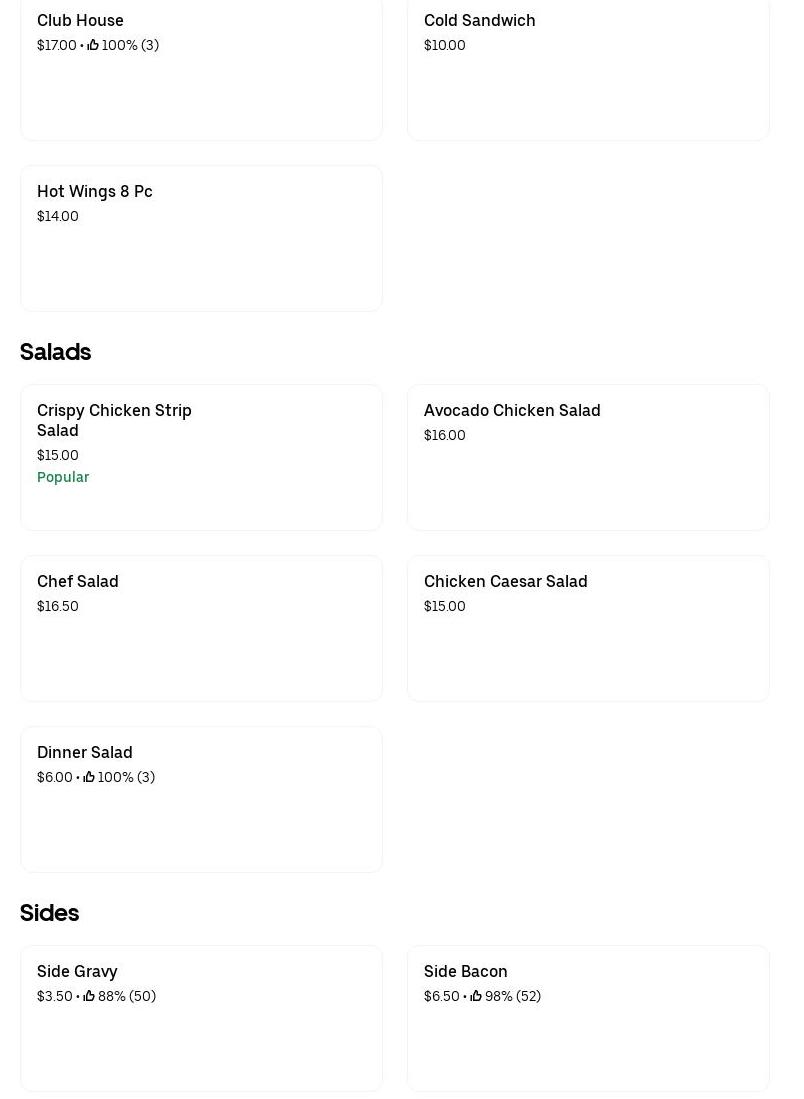Open Hot Wings 8 Pc item
804x1099 pixels.
pyautogui.click(x=201, y=238)
